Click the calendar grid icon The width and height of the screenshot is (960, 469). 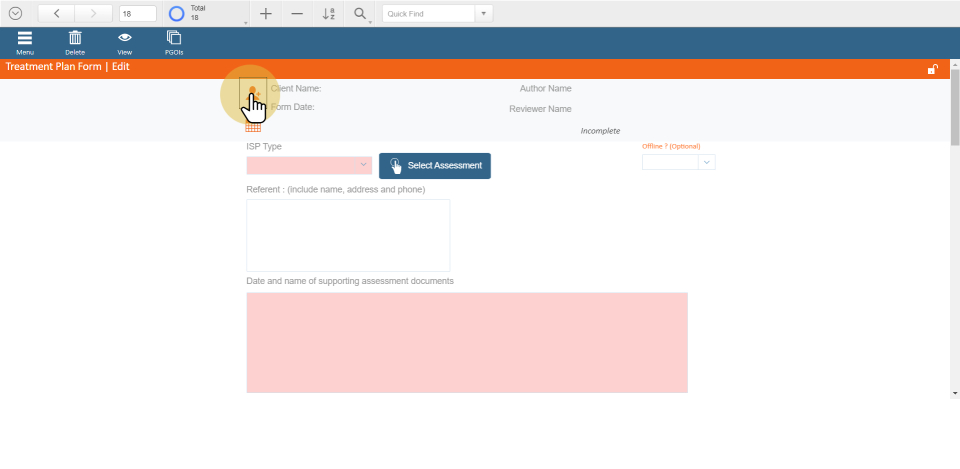[253, 126]
